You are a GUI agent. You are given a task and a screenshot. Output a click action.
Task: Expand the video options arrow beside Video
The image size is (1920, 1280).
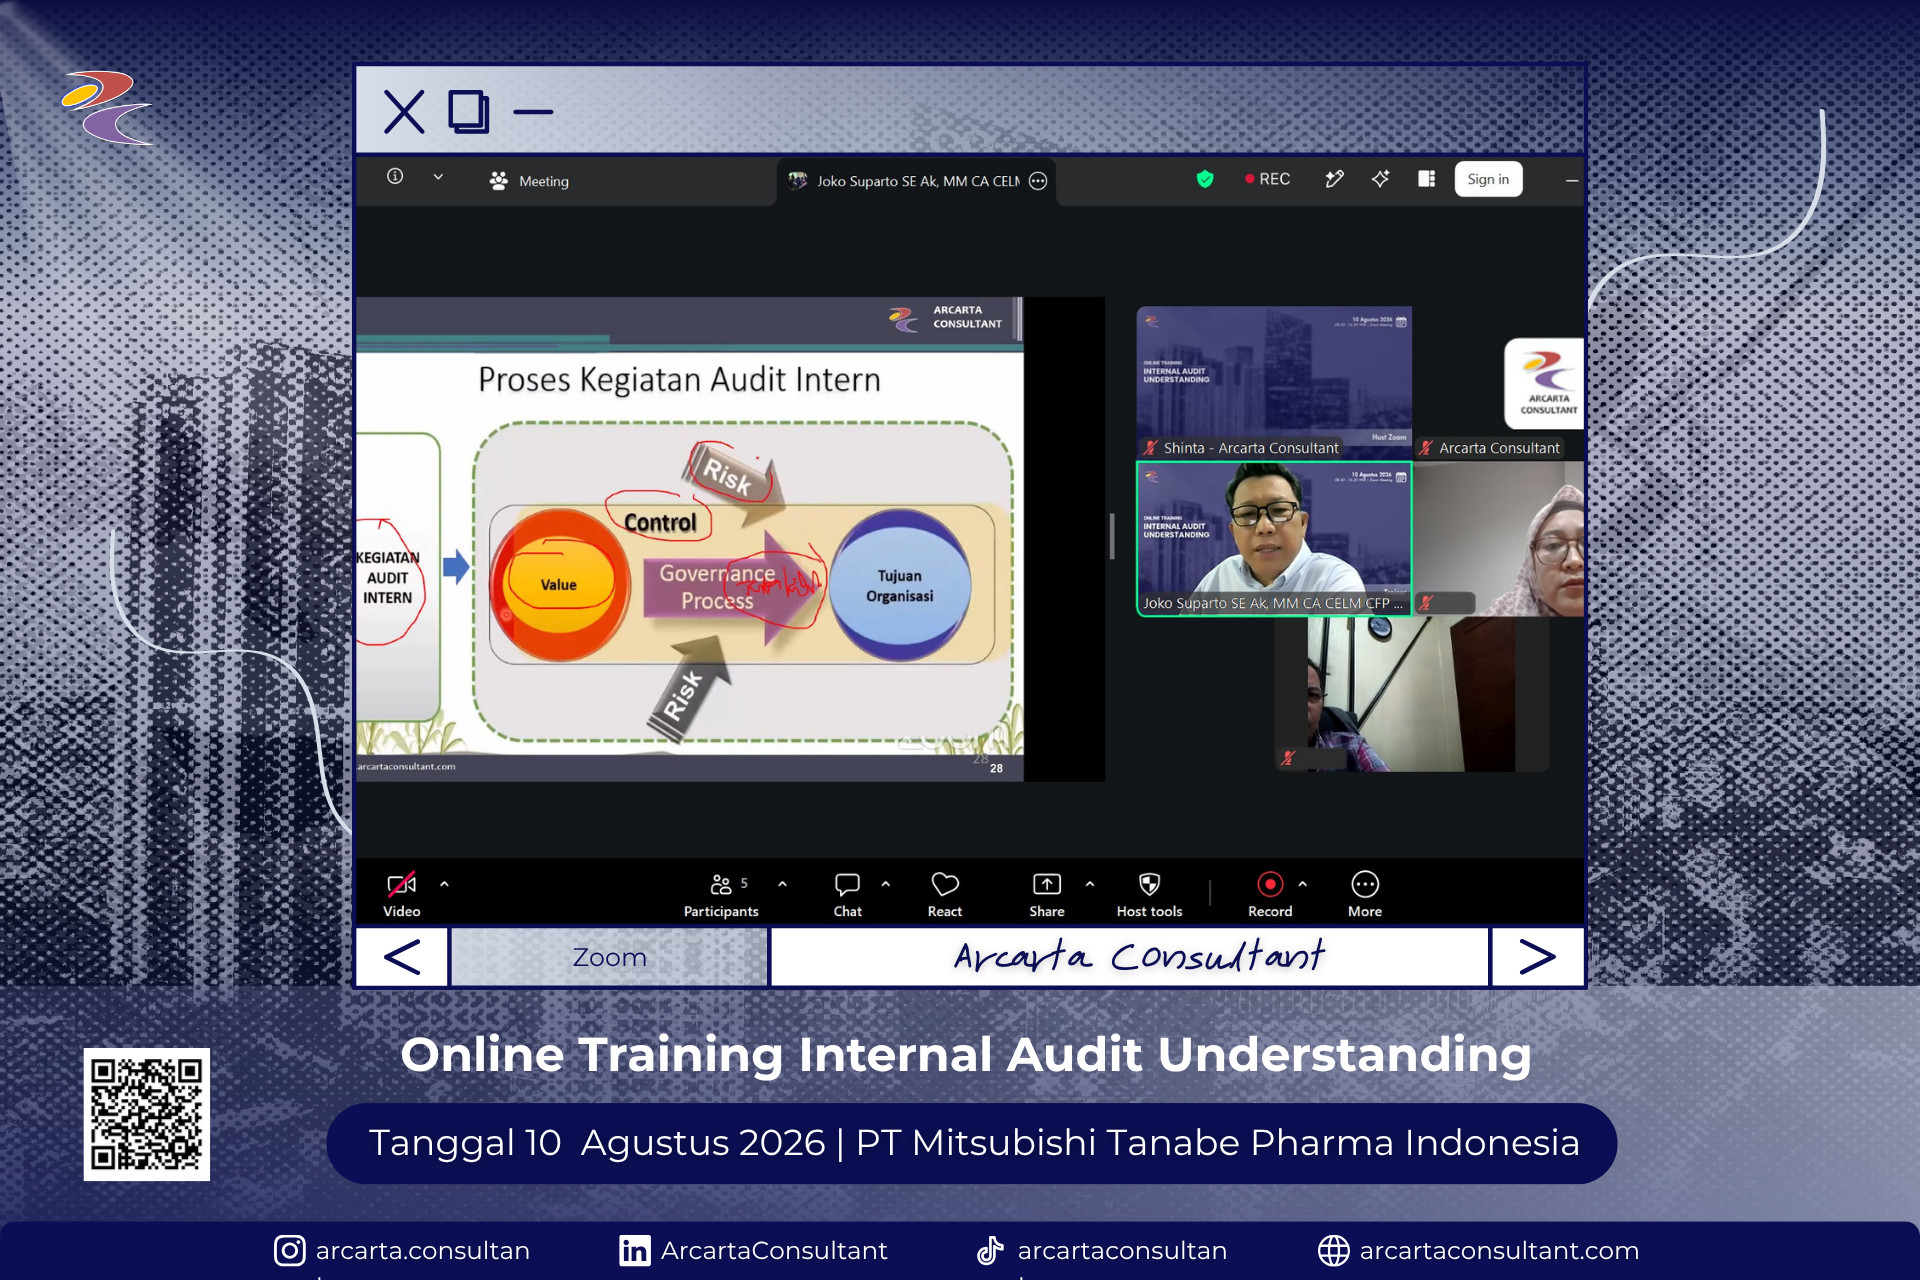[444, 884]
